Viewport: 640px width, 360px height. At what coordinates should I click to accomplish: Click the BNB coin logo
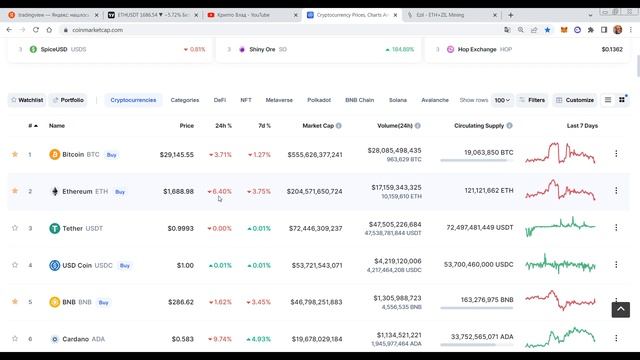pos(54,302)
